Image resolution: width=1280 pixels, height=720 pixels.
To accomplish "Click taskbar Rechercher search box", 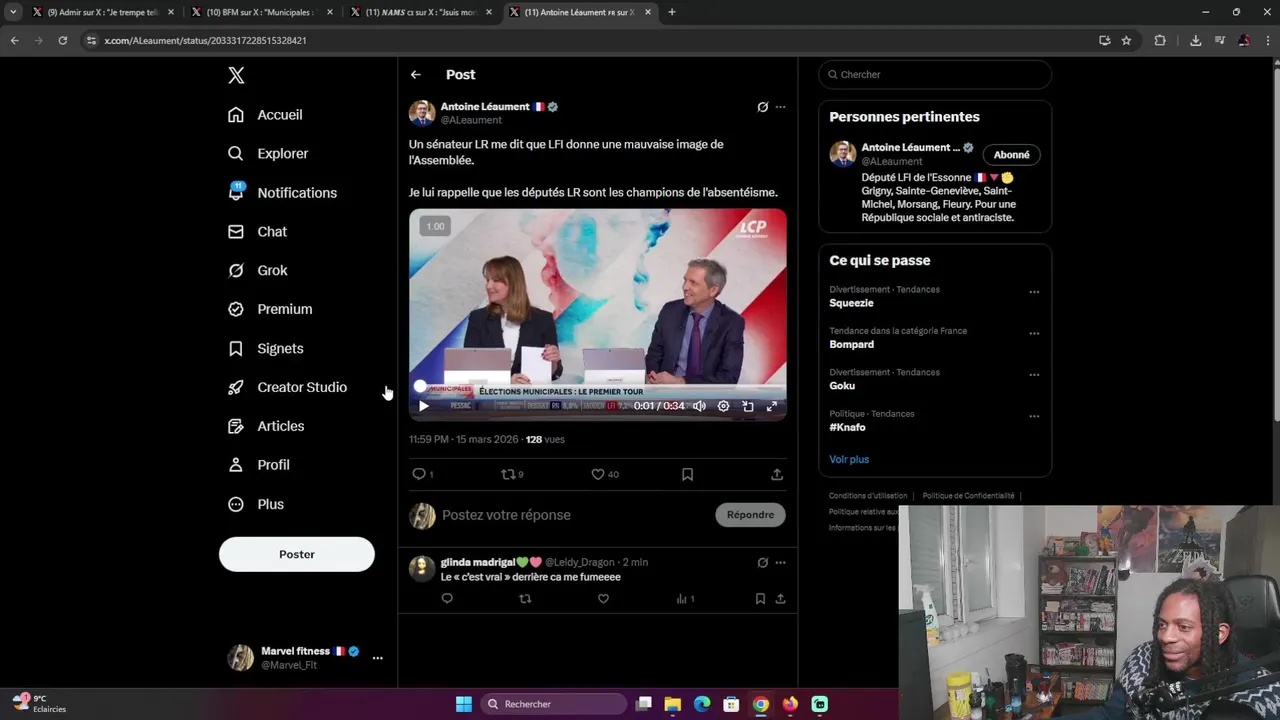I will point(553,704).
